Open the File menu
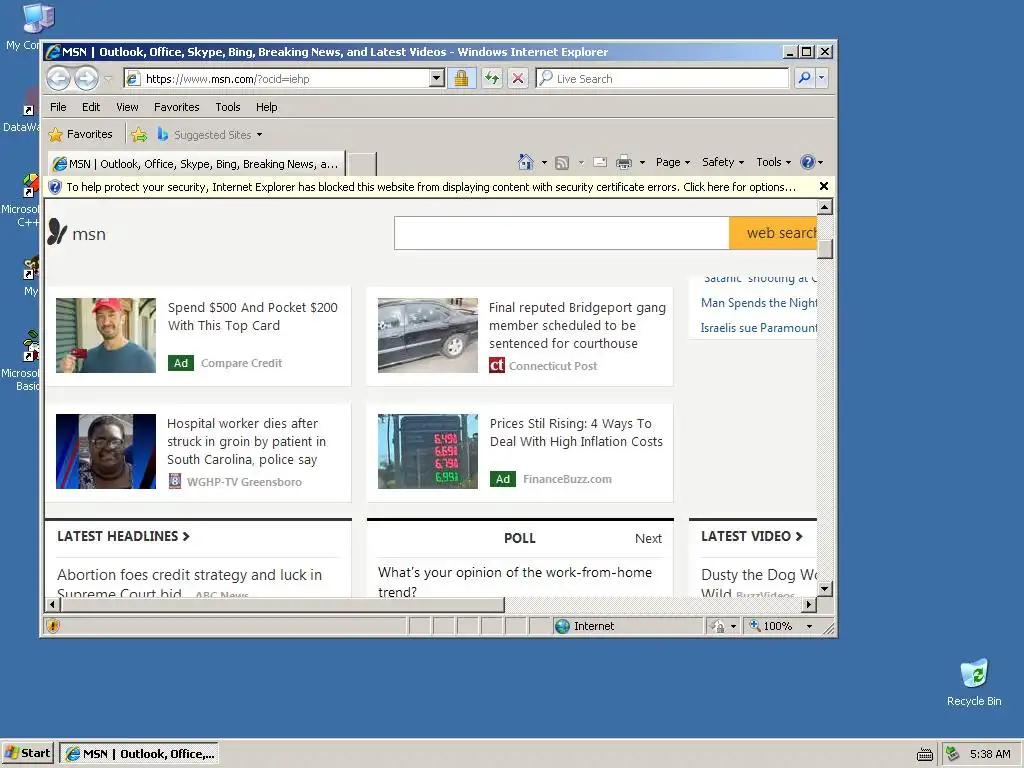This screenshot has height=768, width=1024. [x=58, y=107]
